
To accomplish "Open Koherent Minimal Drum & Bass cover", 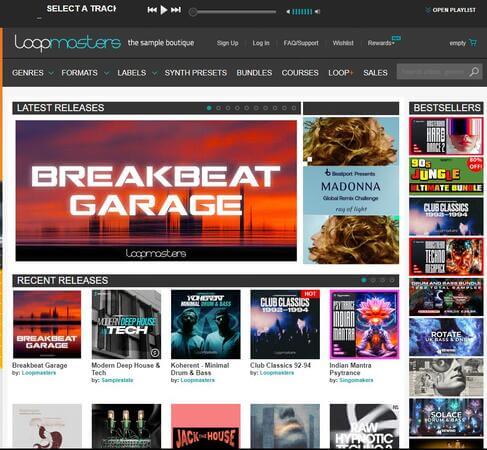I will pyautogui.click(x=206, y=324).
